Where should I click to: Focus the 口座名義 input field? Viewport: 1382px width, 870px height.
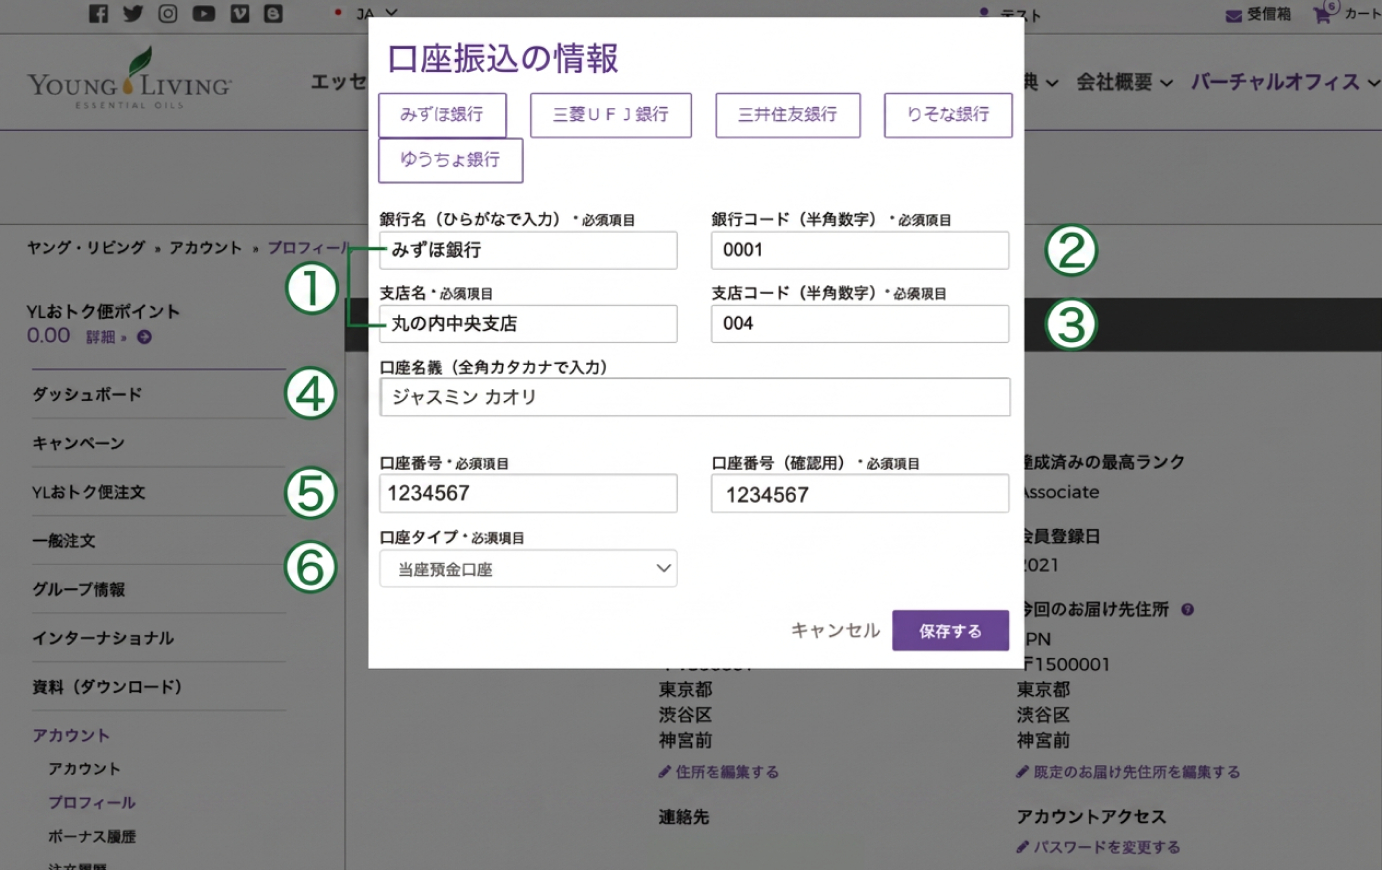pyautogui.click(x=695, y=397)
